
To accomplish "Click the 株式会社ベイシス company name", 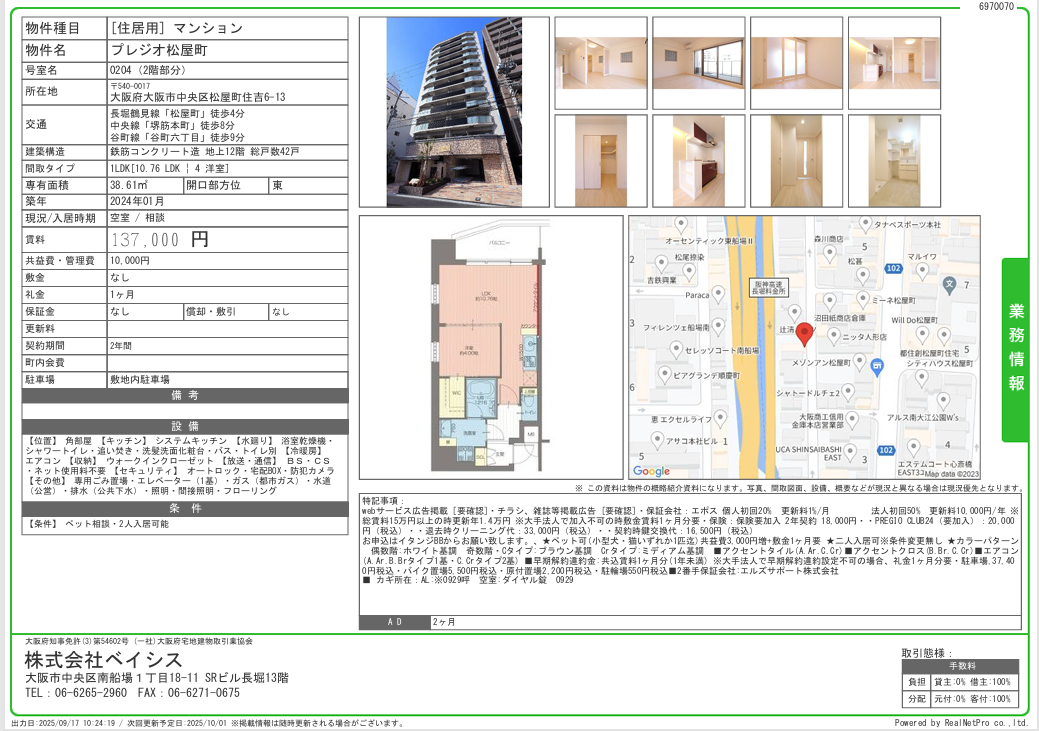I will click(x=104, y=660).
